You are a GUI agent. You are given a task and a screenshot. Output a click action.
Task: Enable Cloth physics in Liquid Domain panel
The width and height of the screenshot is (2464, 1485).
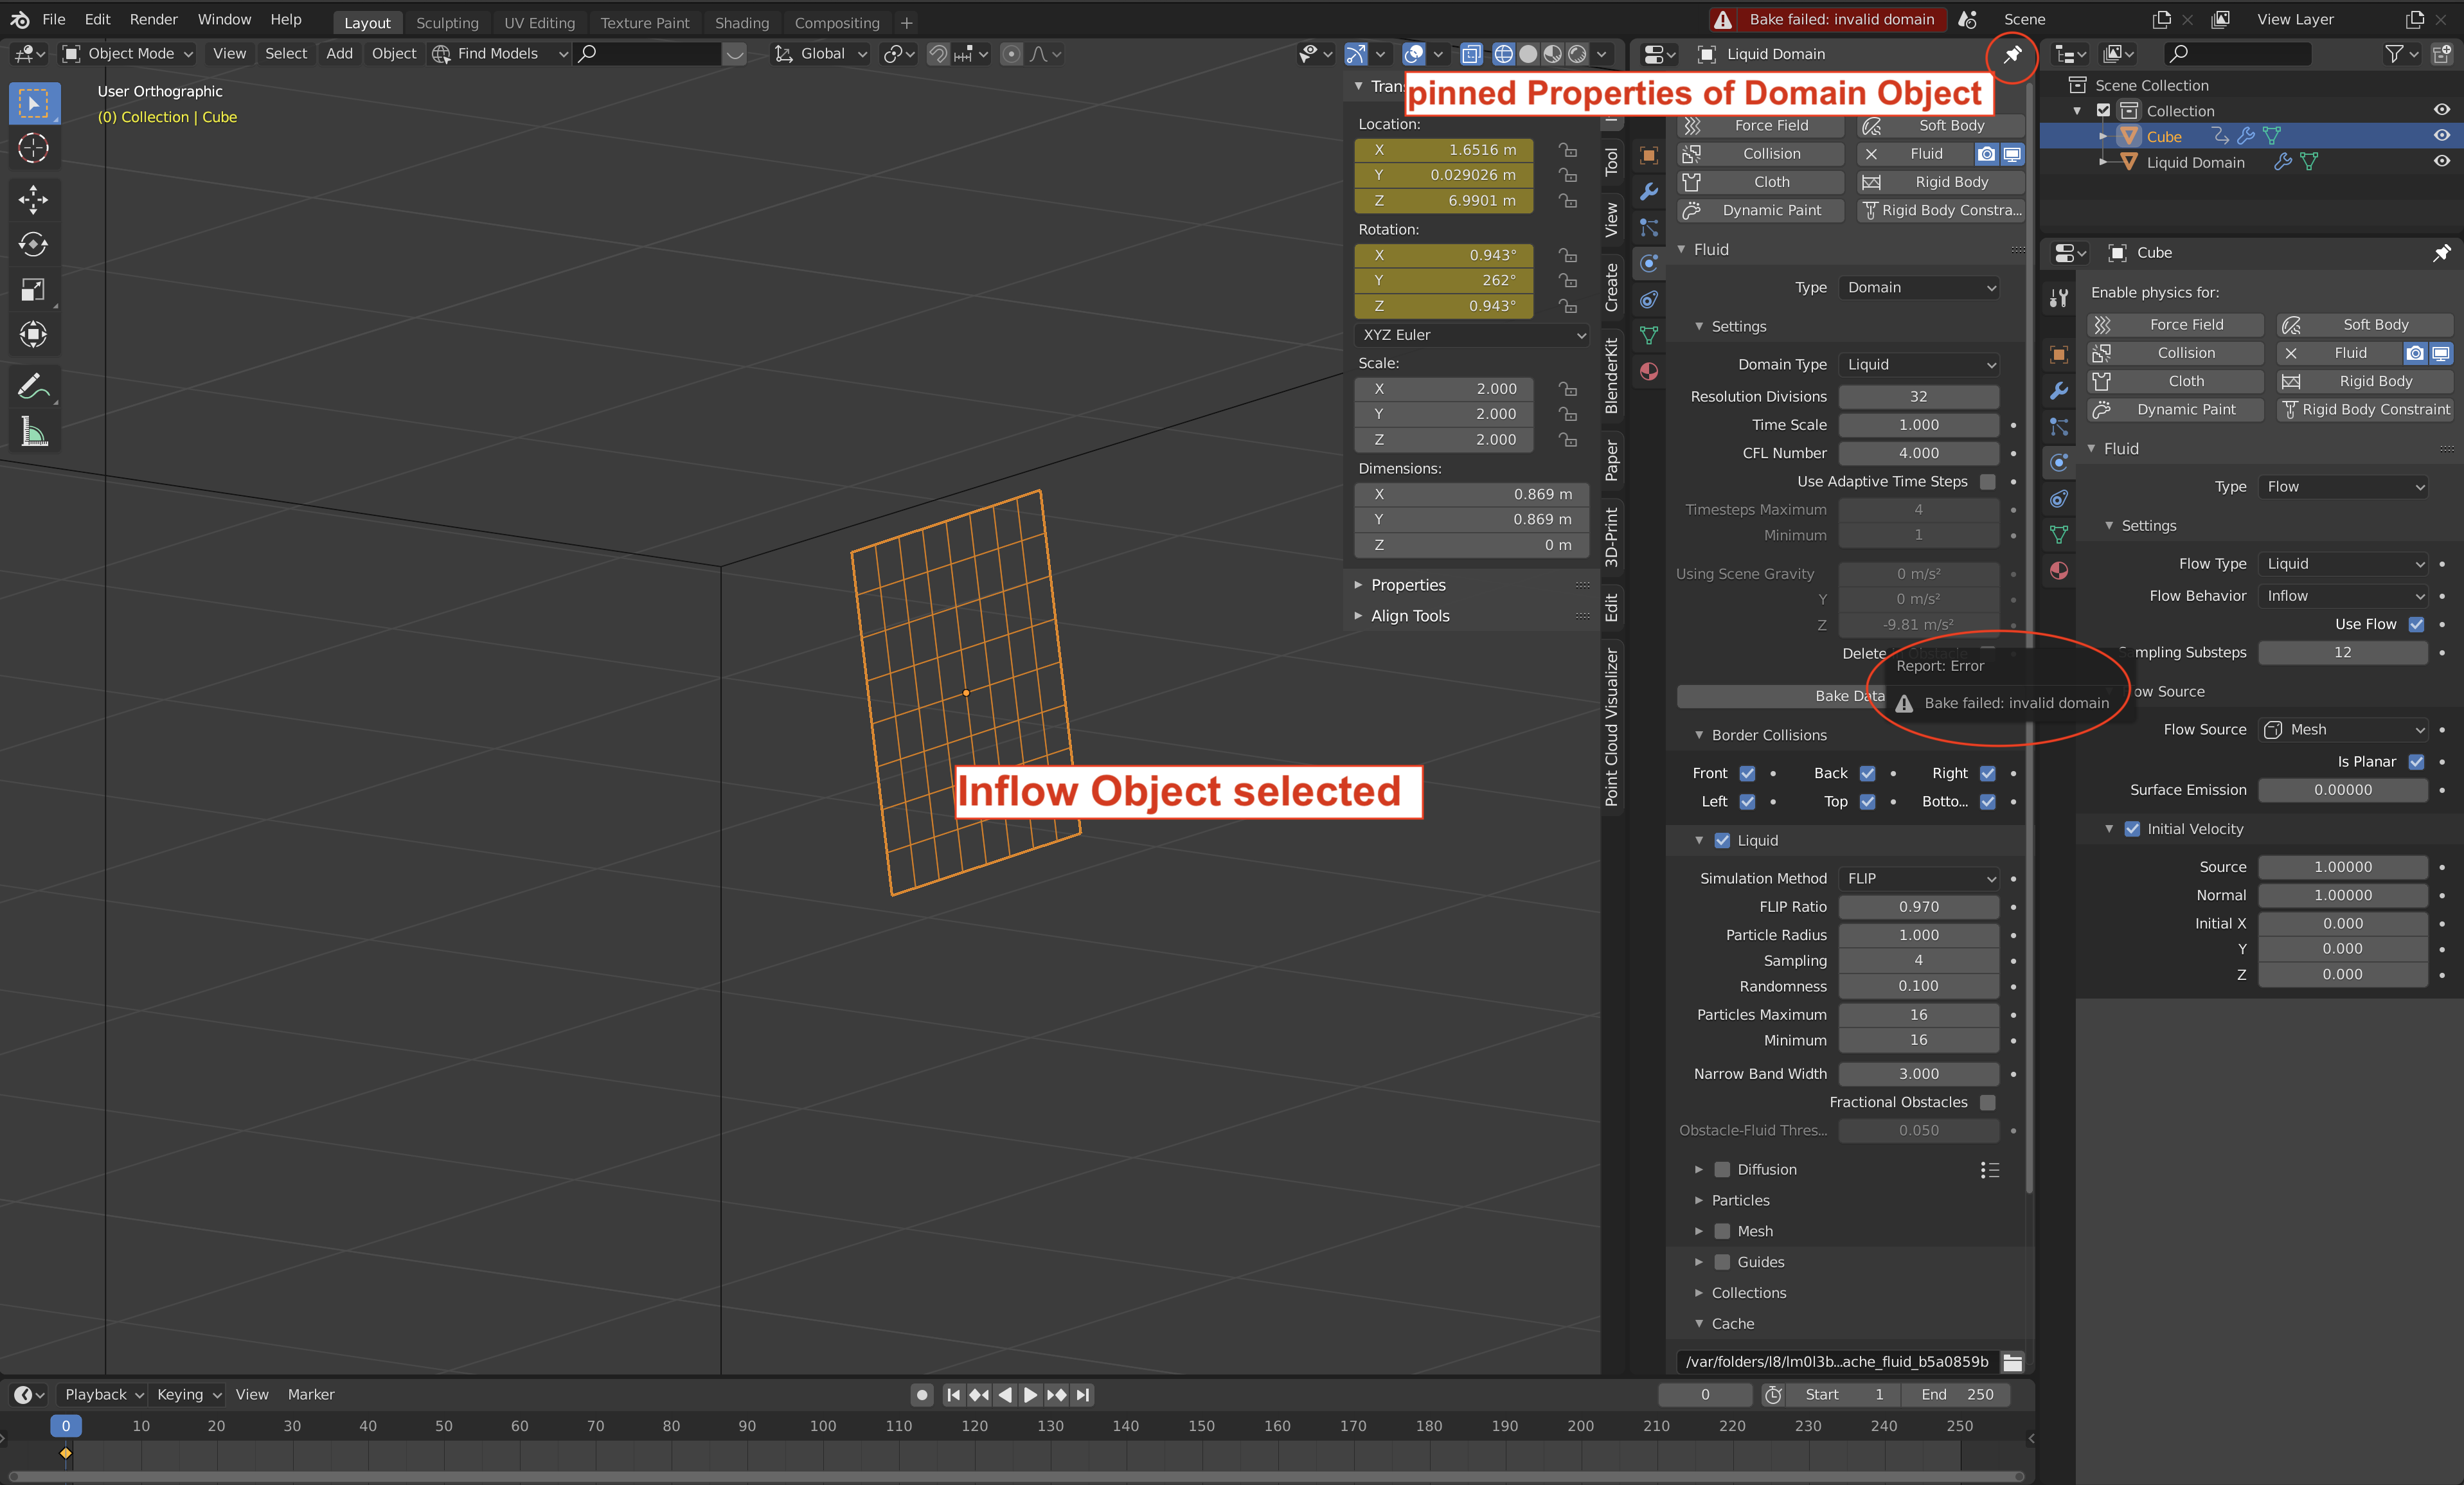pyautogui.click(x=1760, y=182)
